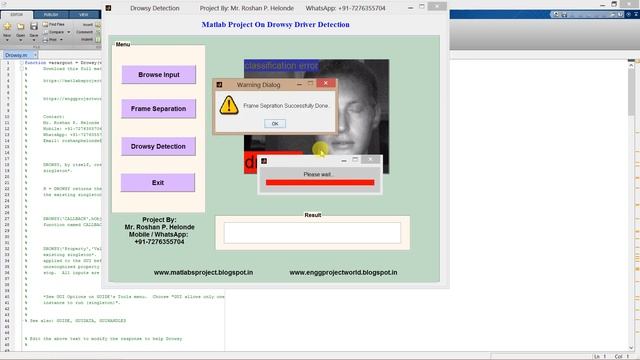This screenshot has height=360, width=640.
Task: Click the red Please wait progress bar
Action: pyautogui.click(x=320, y=182)
